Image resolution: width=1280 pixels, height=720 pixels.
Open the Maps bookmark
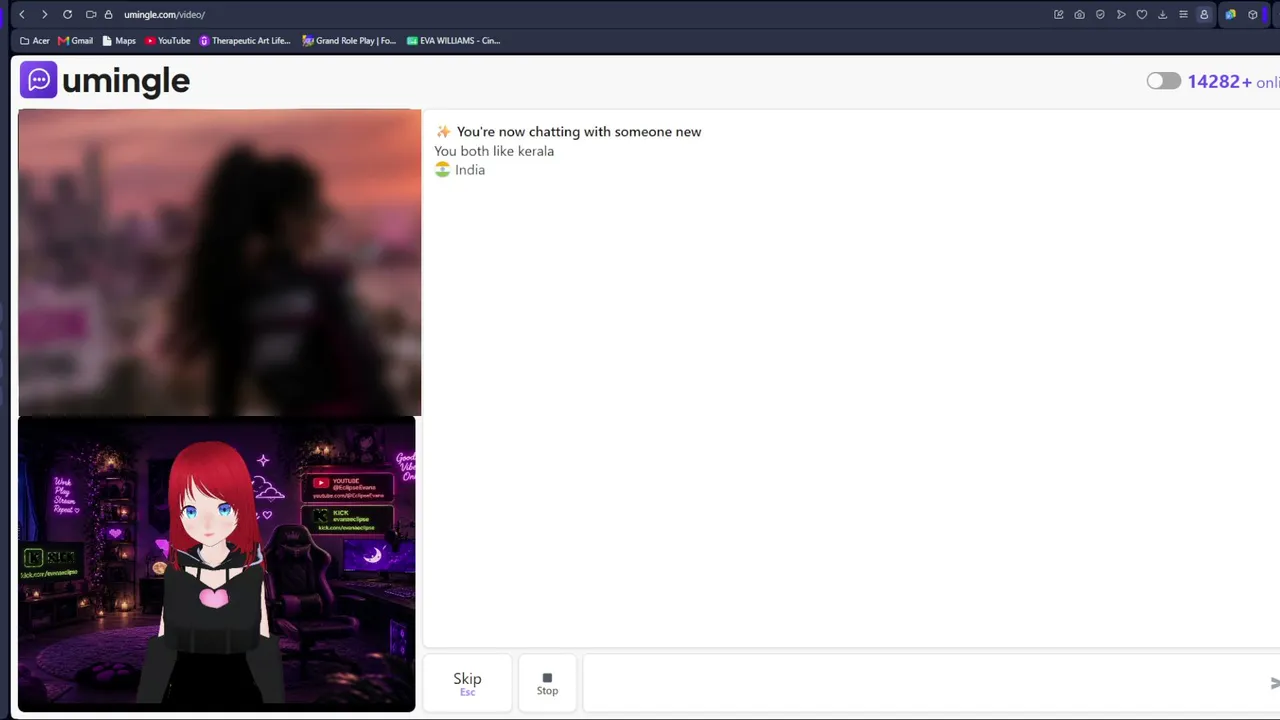119,41
